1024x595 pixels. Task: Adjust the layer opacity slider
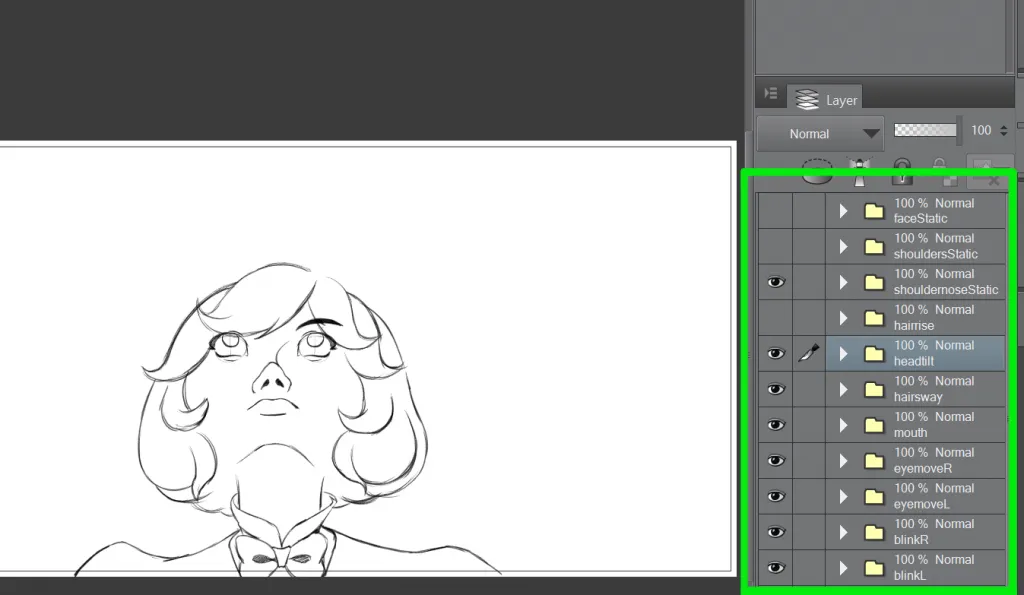pyautogui.click(x=925, y=130)
